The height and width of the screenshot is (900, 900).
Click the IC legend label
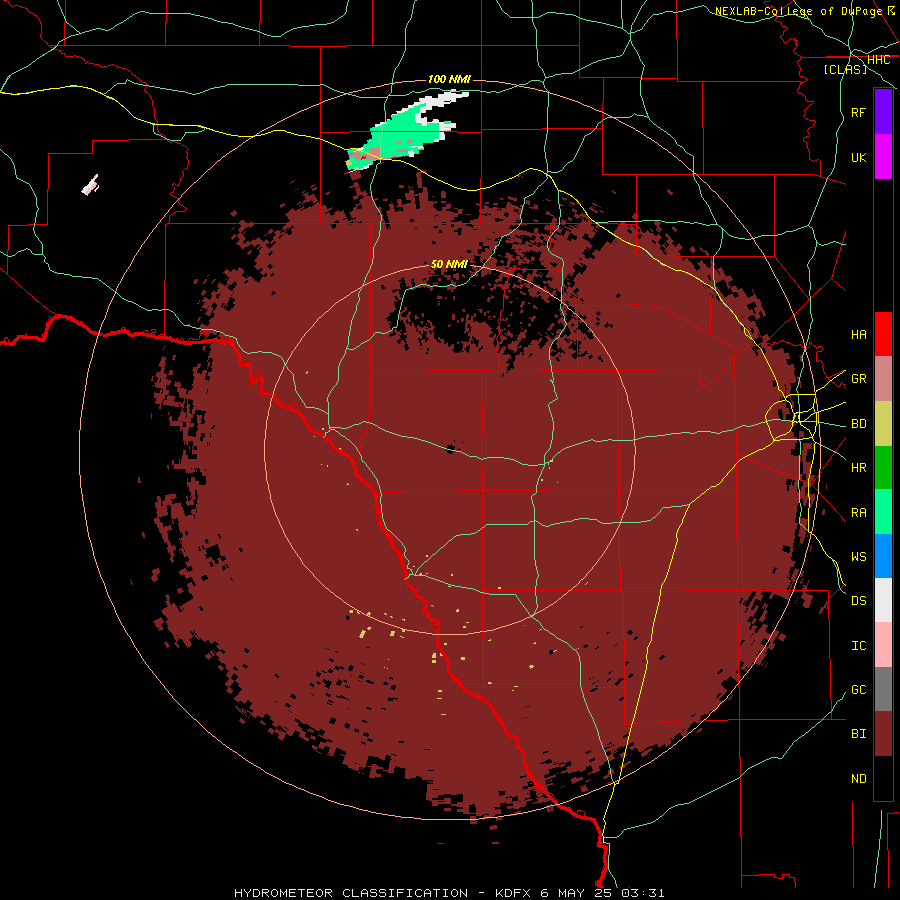(858, 645)
